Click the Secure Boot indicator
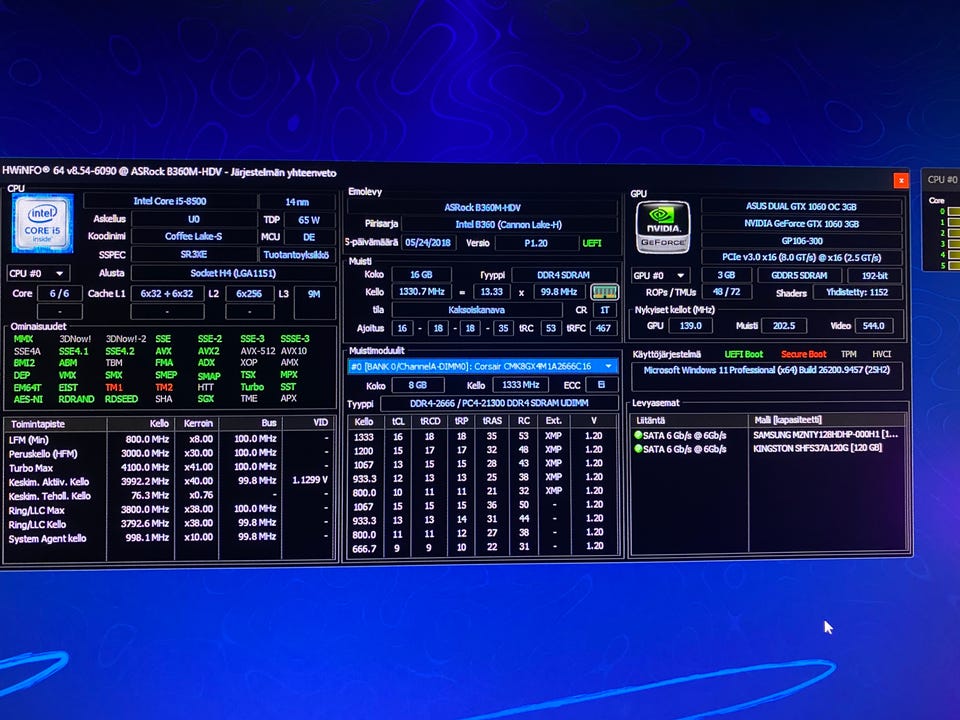The width and height of the screenshot is (960, 720). 803,354
